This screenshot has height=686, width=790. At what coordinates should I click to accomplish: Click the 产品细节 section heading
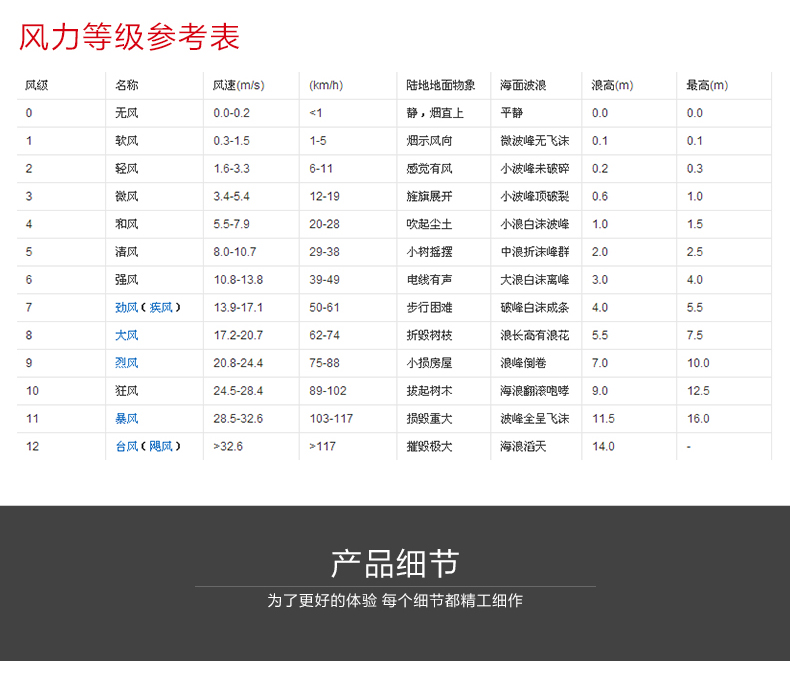[395, 564]
